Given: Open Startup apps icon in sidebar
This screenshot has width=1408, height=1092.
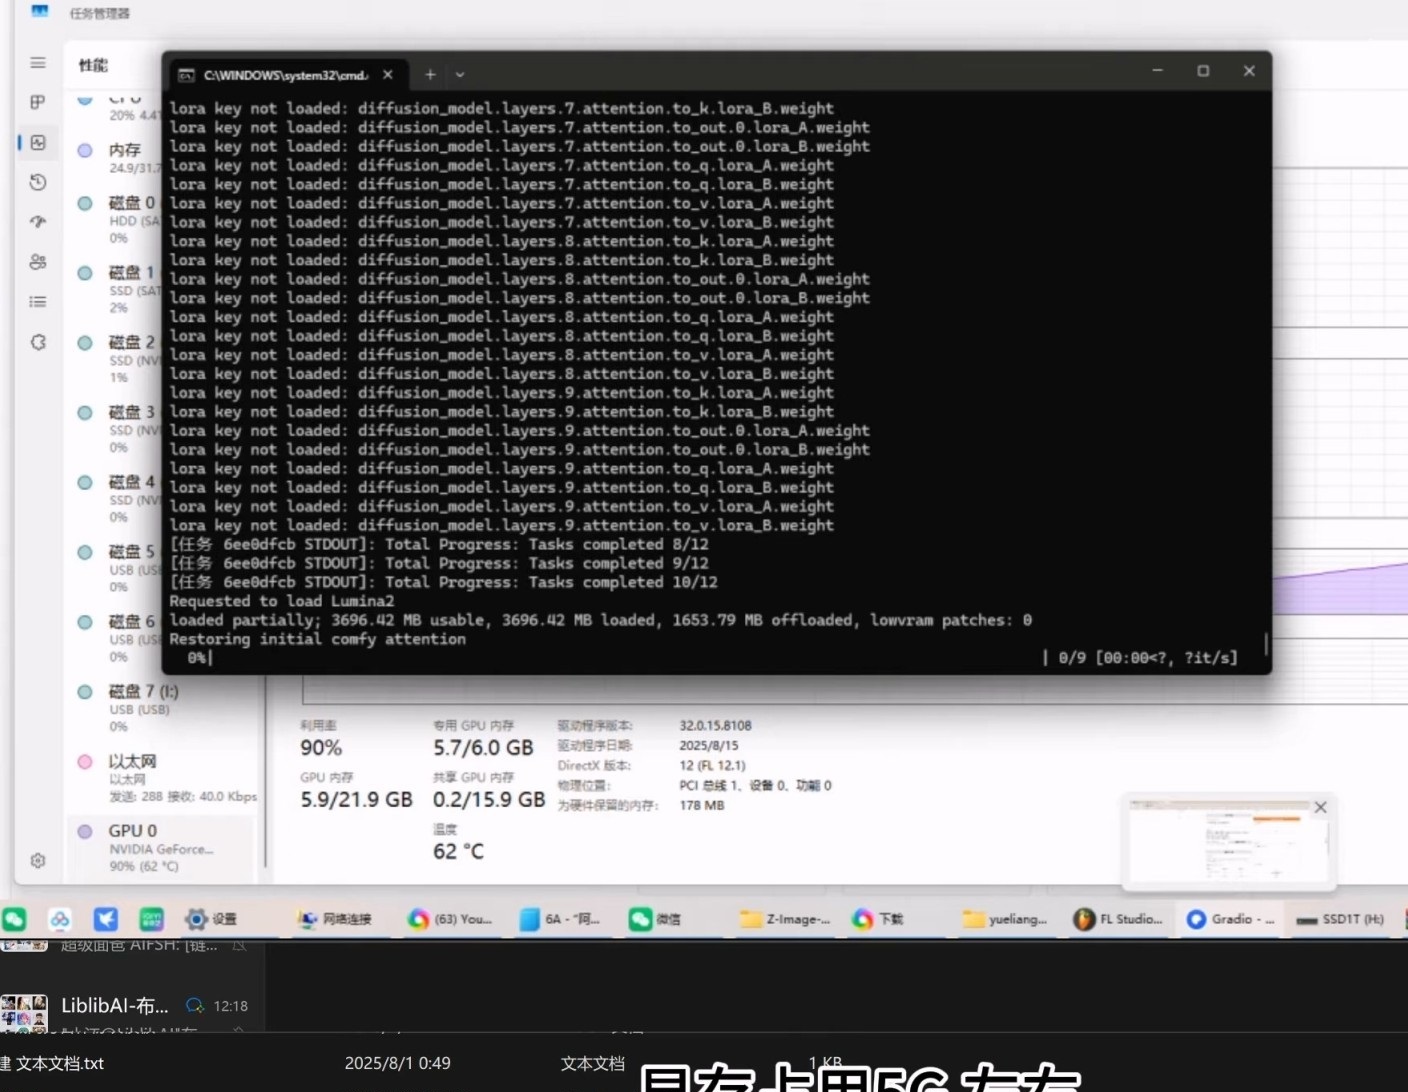Looking at the screenshot, I should coord(38,222).
